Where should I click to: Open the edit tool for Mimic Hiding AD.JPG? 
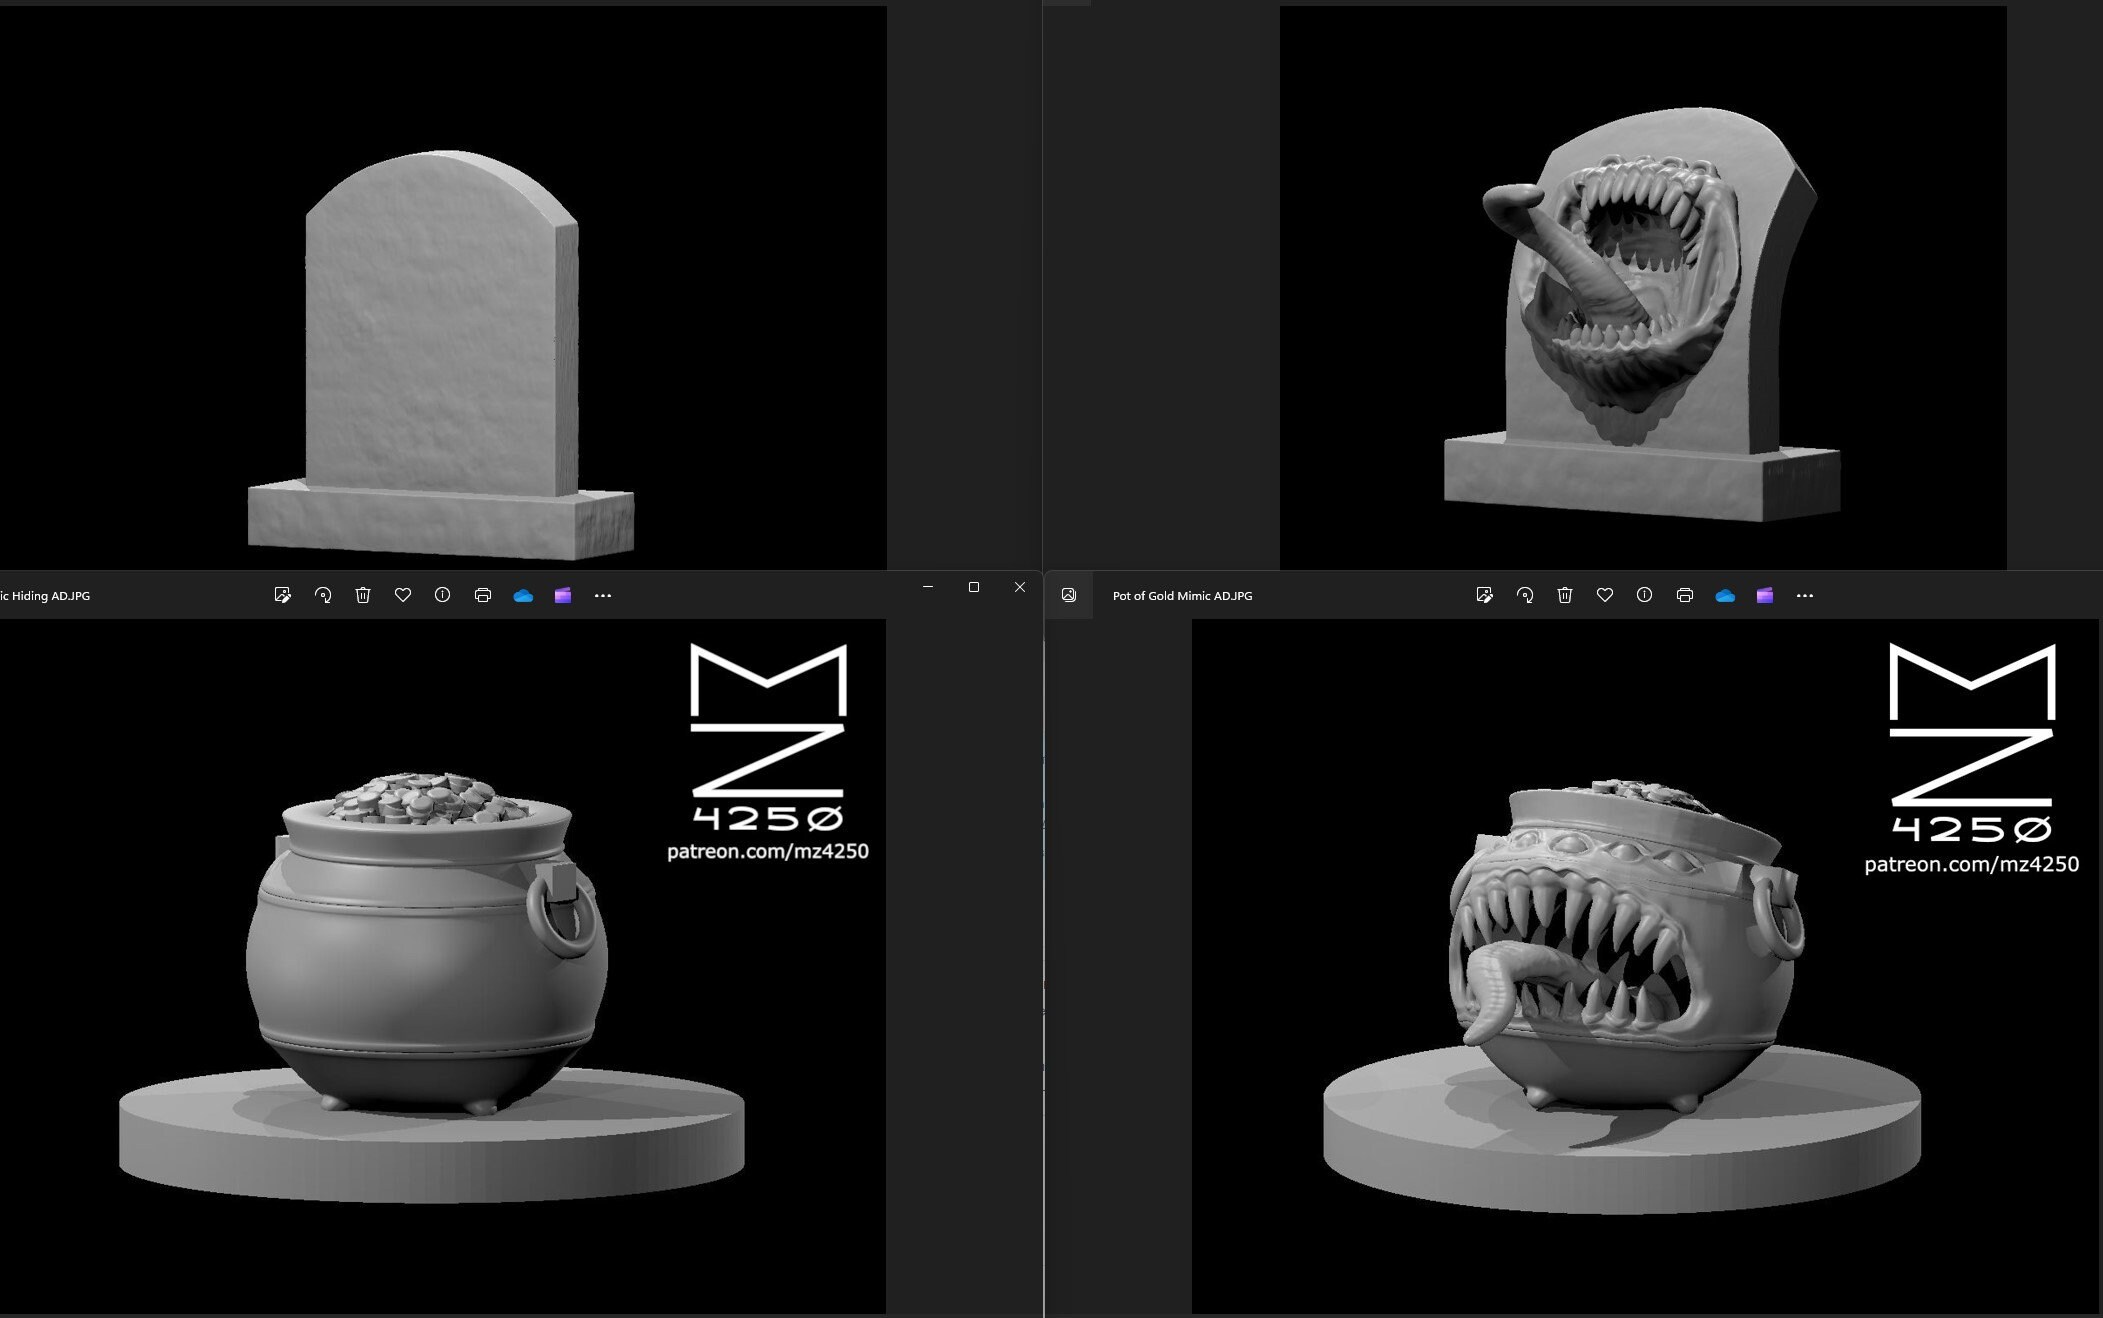pos(283,595)
